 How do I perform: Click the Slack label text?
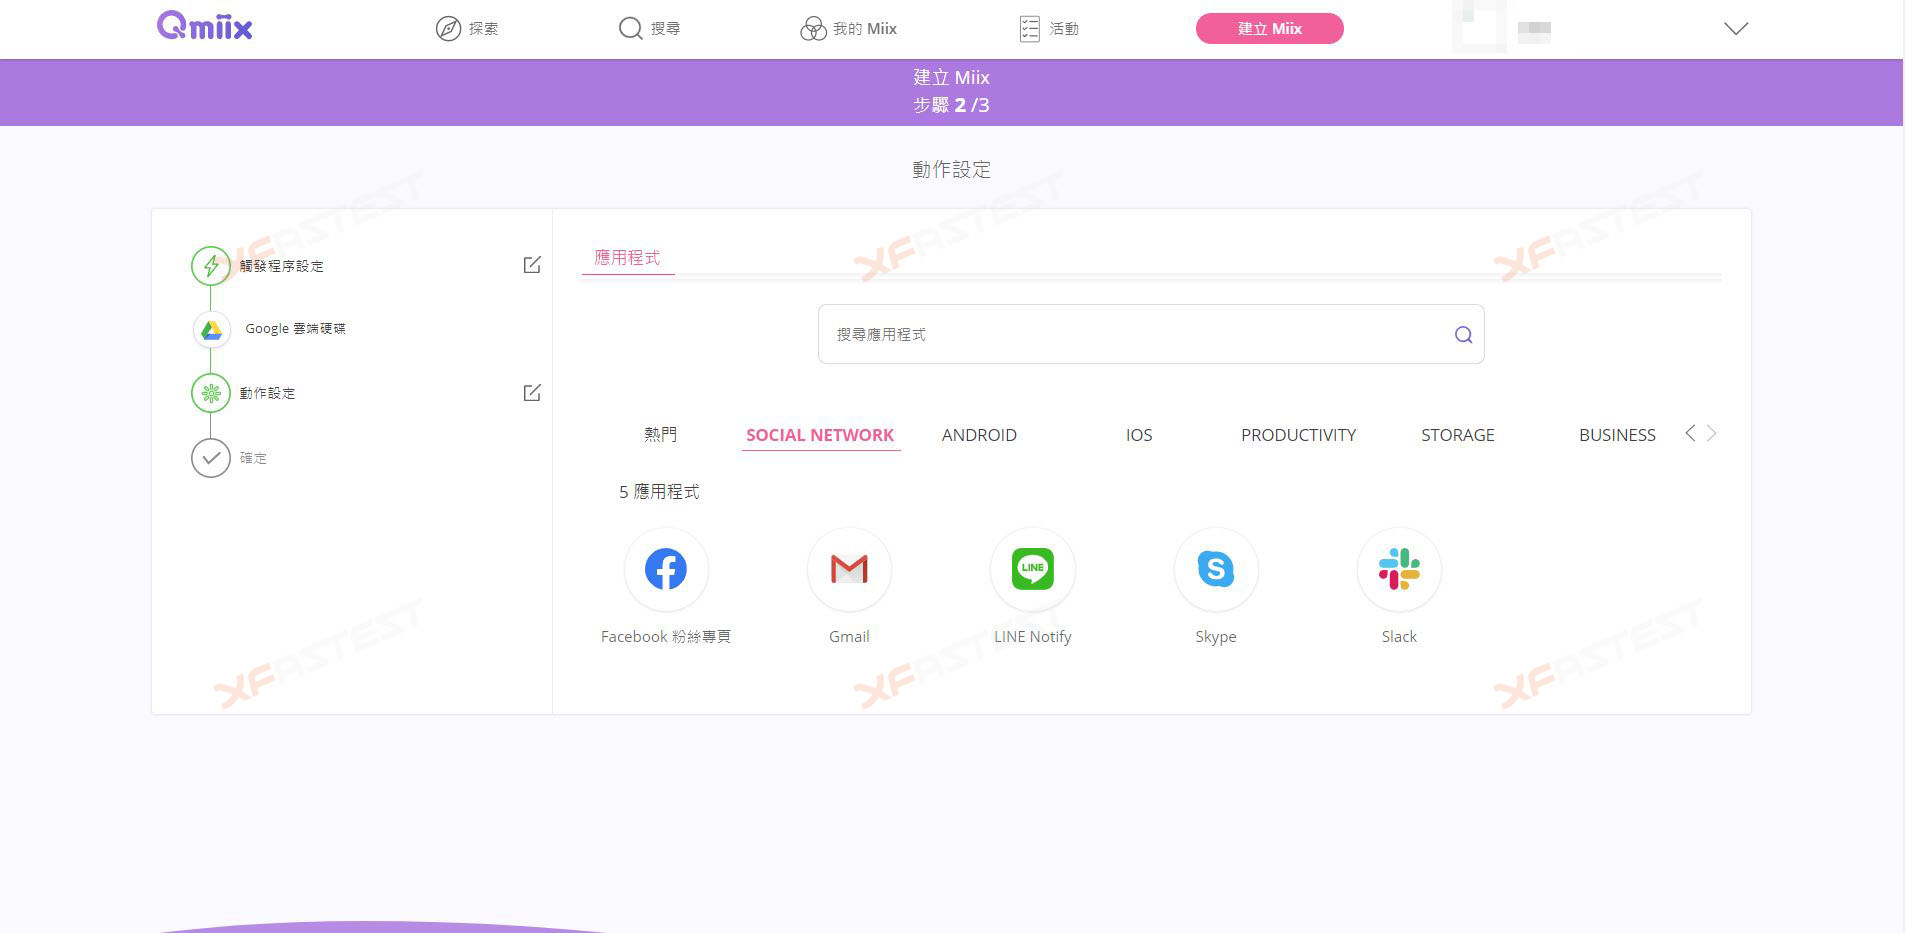click(x=1399, y=637)
